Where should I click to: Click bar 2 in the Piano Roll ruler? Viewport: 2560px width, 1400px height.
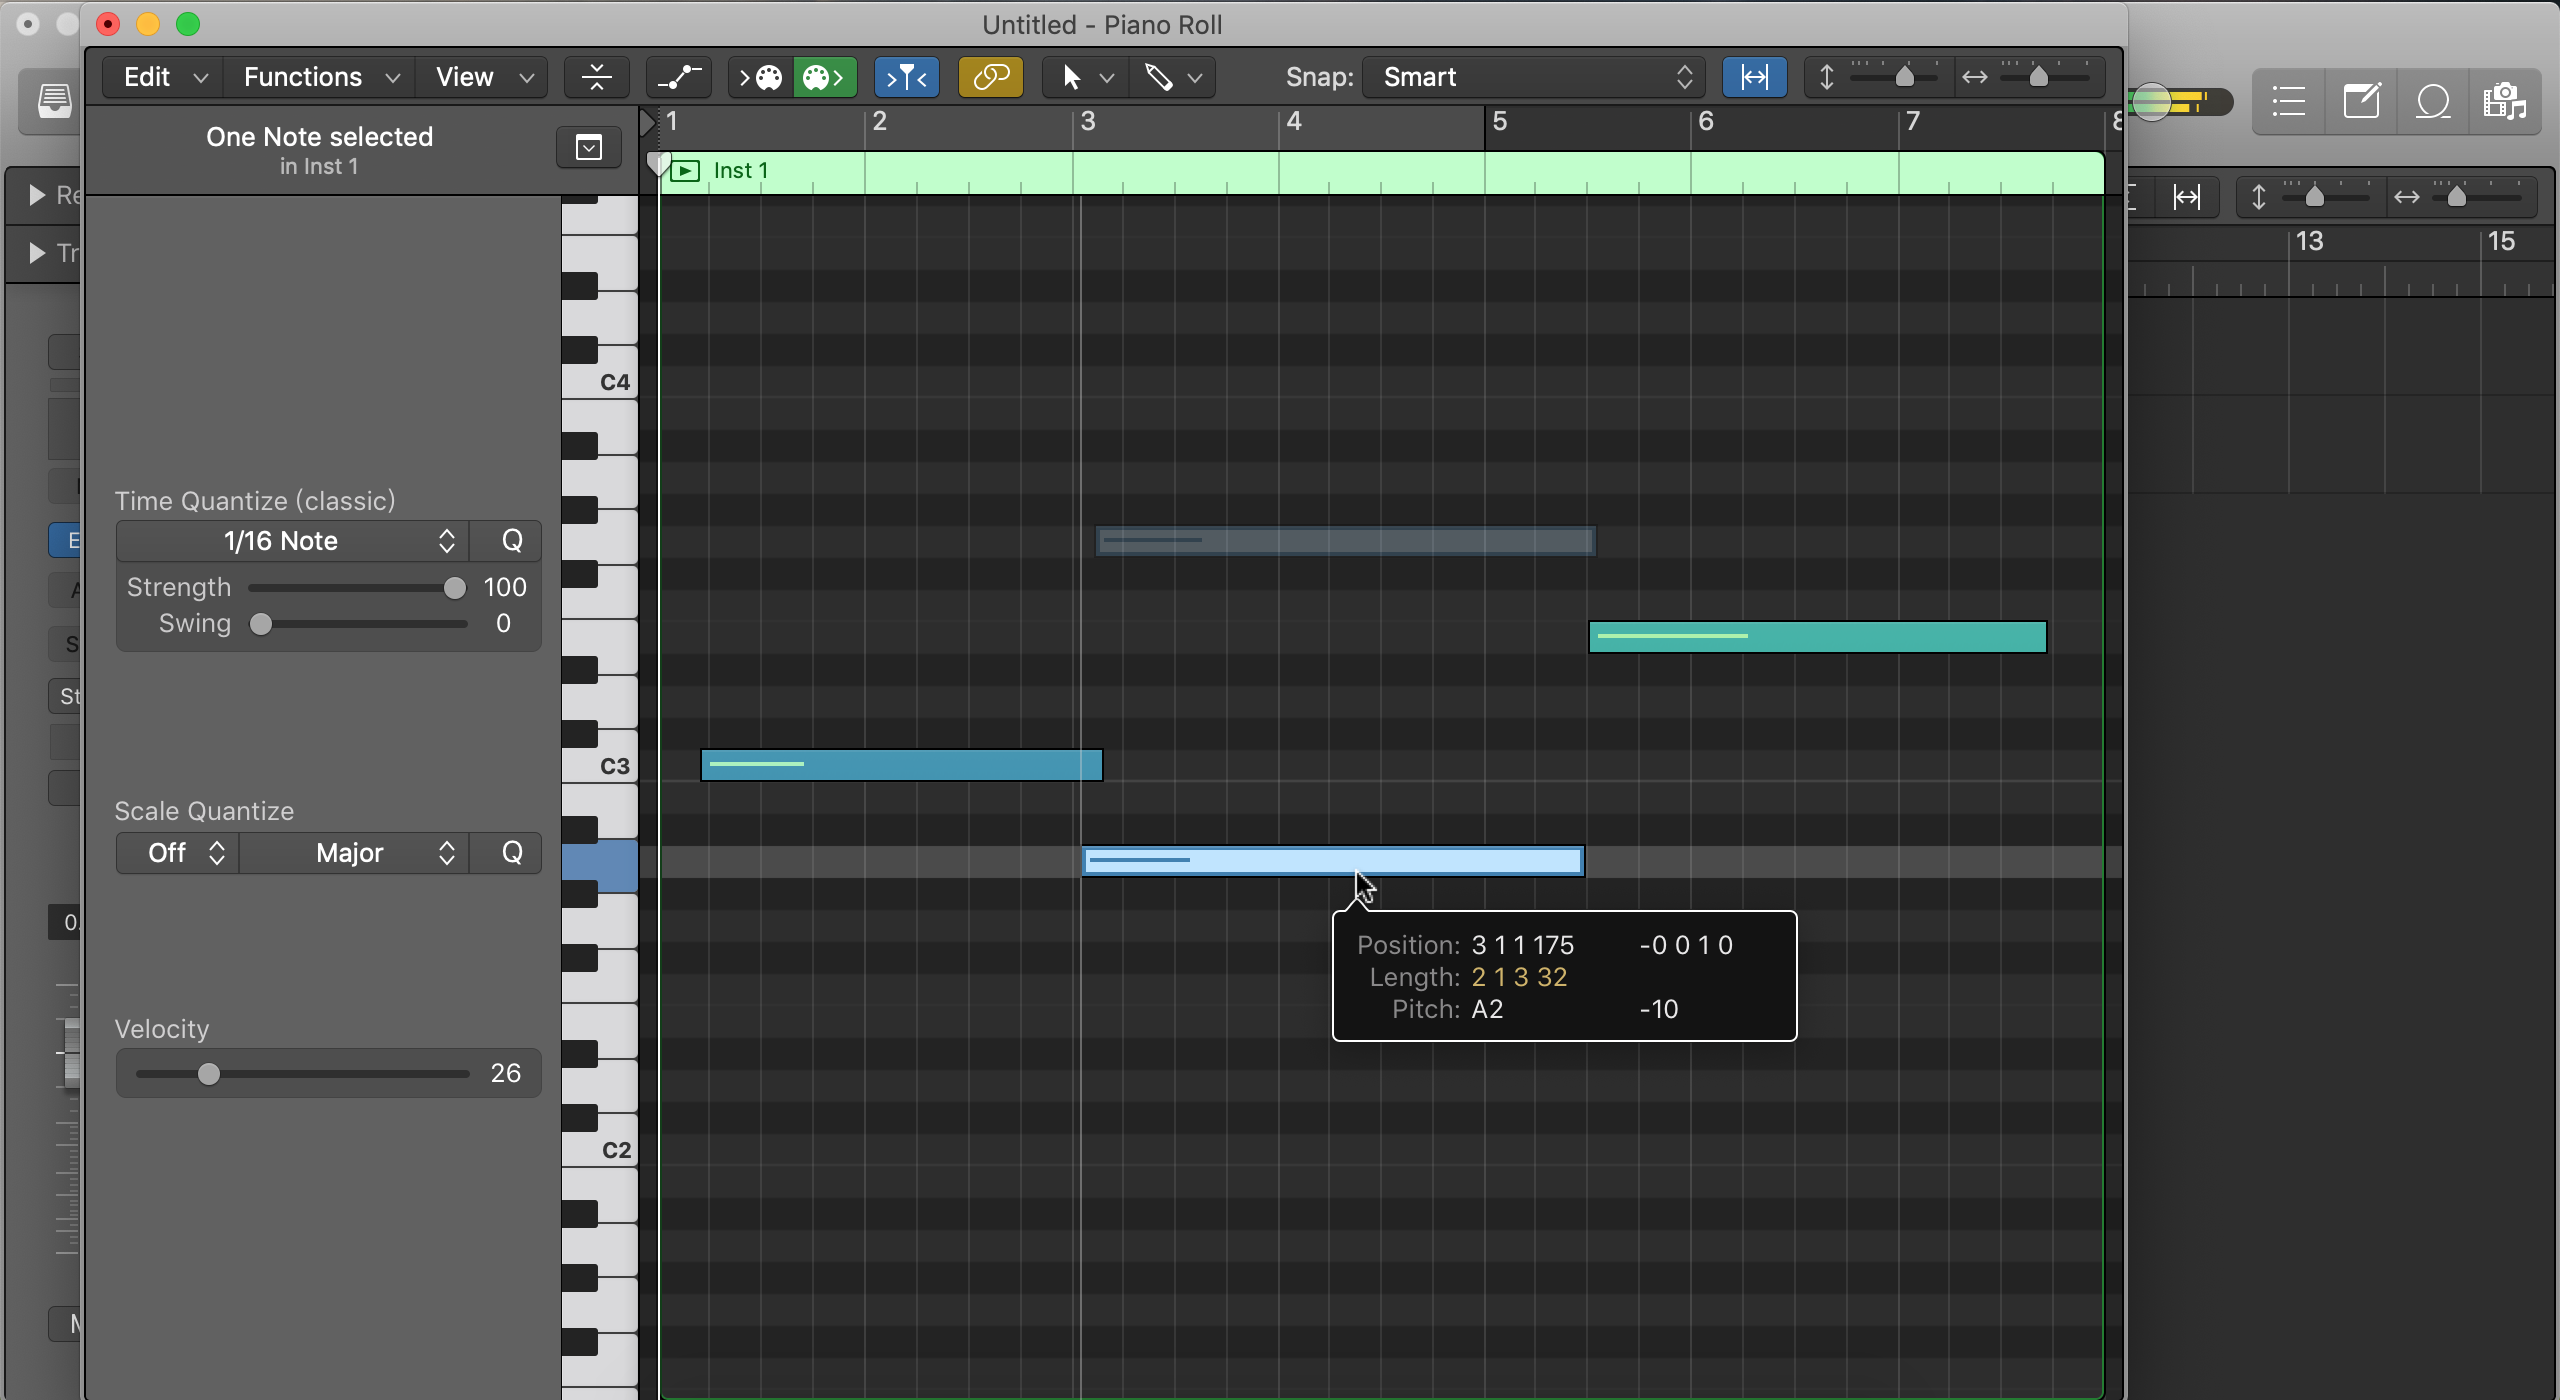879,122
